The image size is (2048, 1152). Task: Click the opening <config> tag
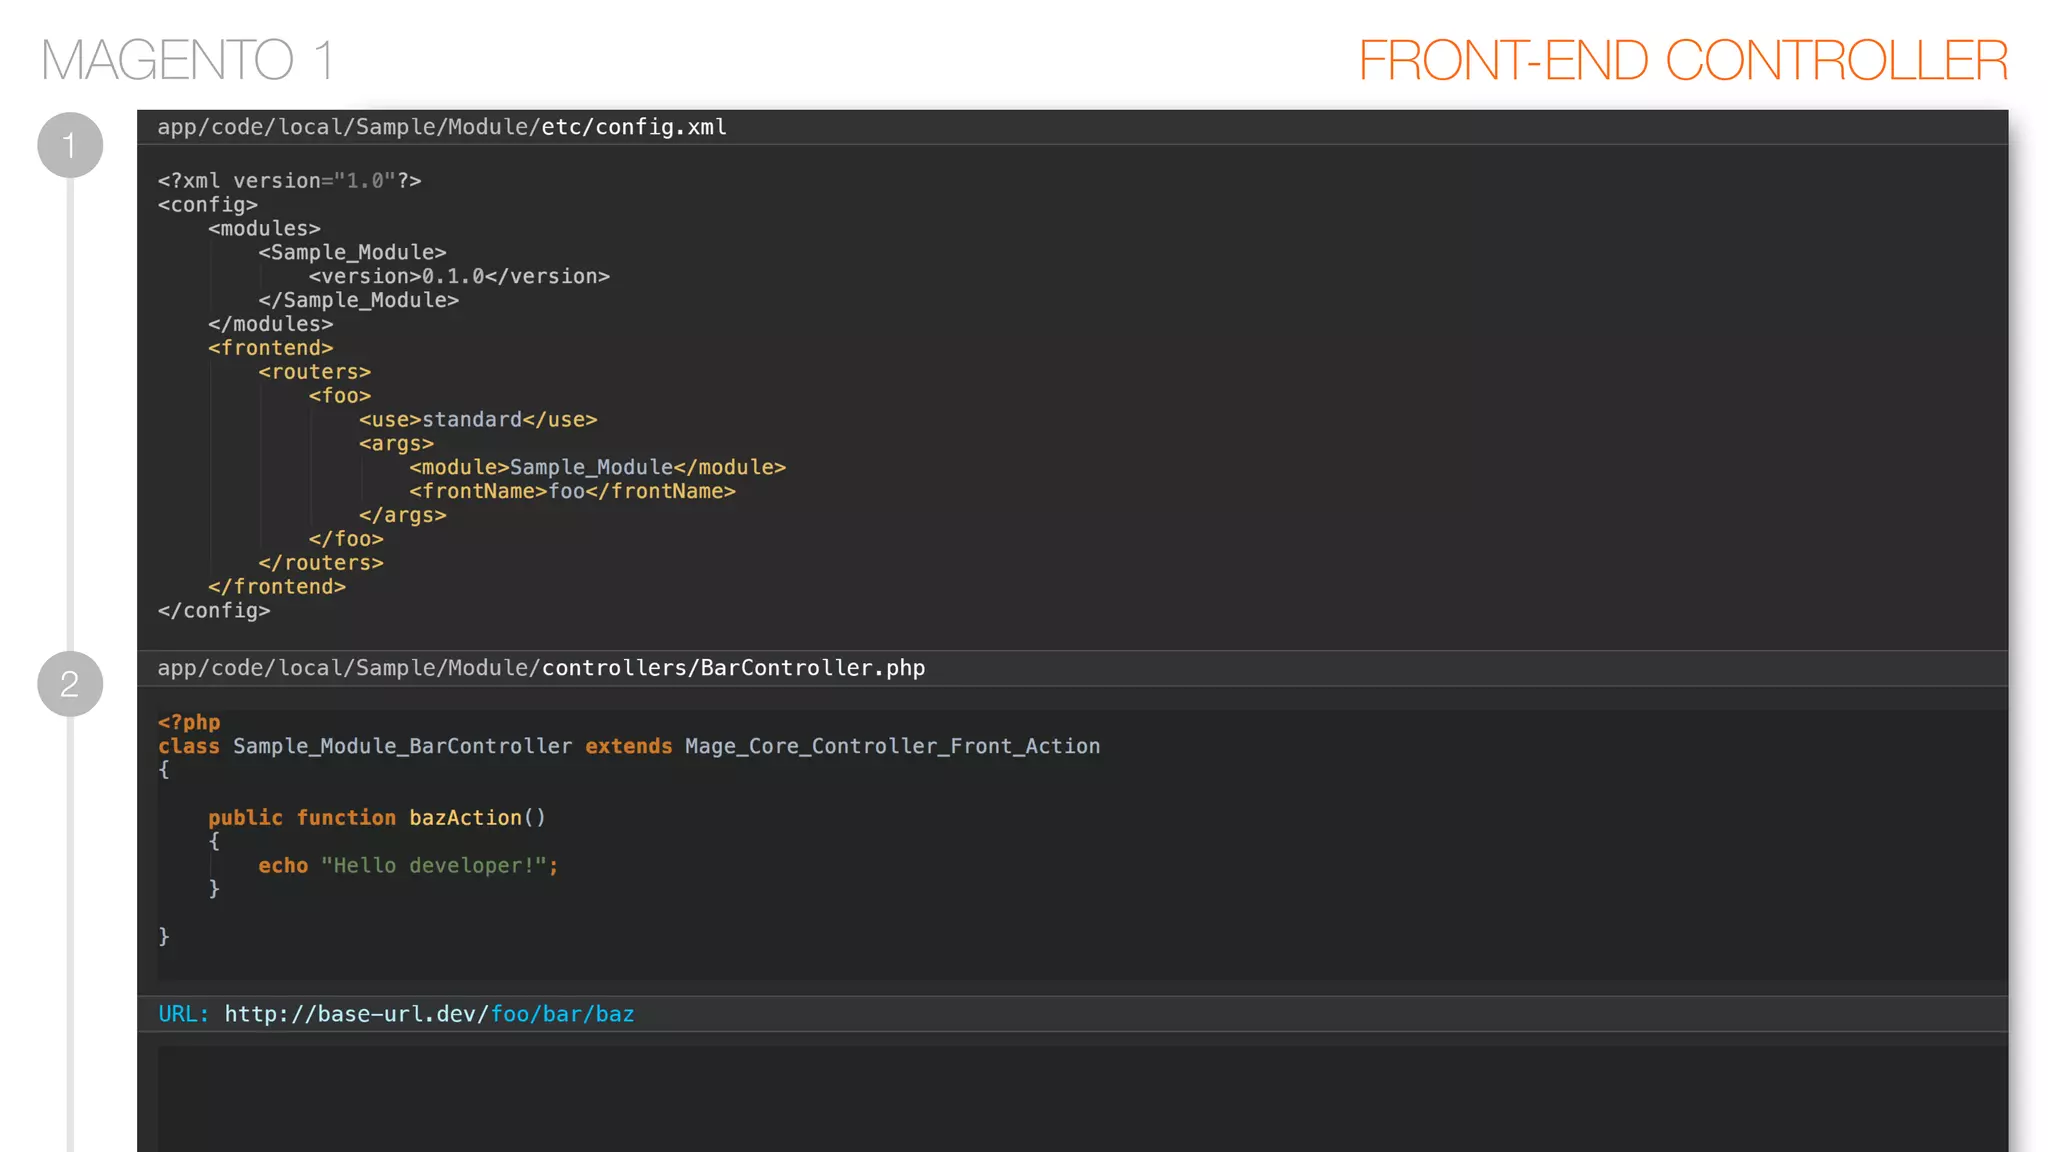(x=208, y=205)
